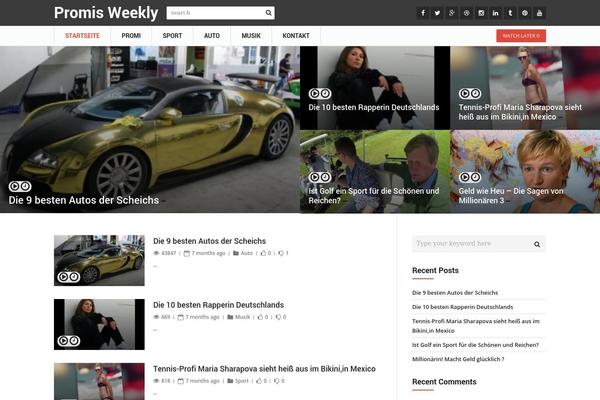
Task: Open the gold car thumbnail in post list
Action: [99, 260]
